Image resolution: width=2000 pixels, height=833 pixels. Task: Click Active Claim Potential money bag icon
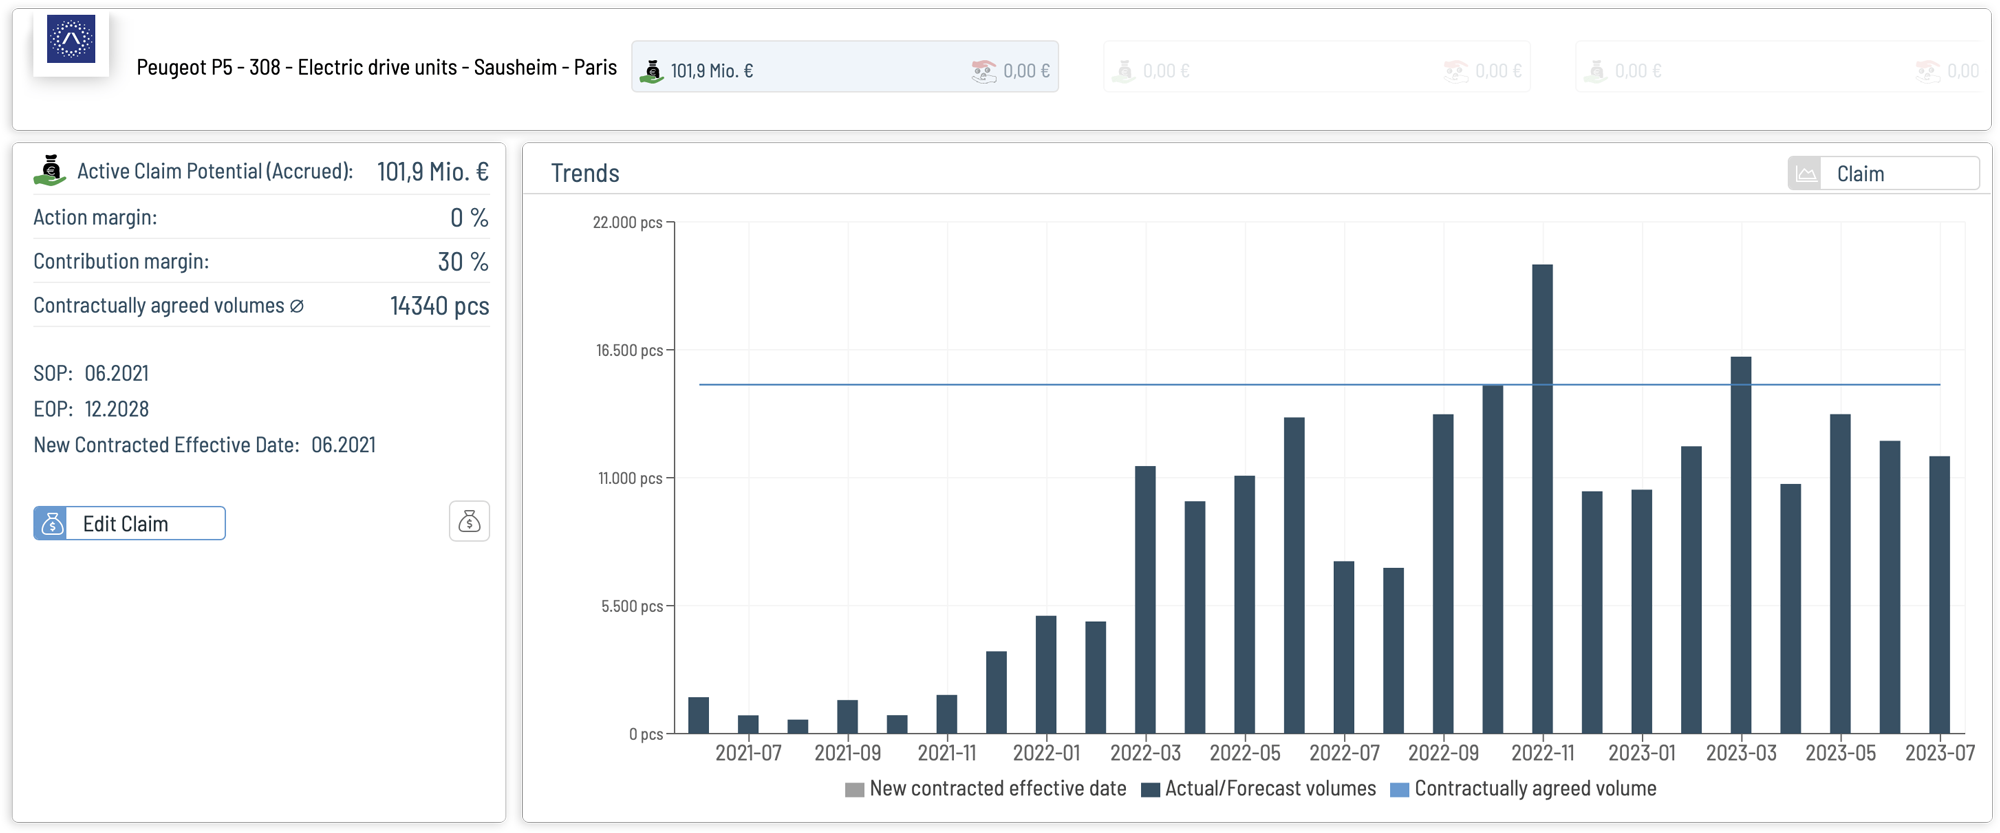(50, 170)
